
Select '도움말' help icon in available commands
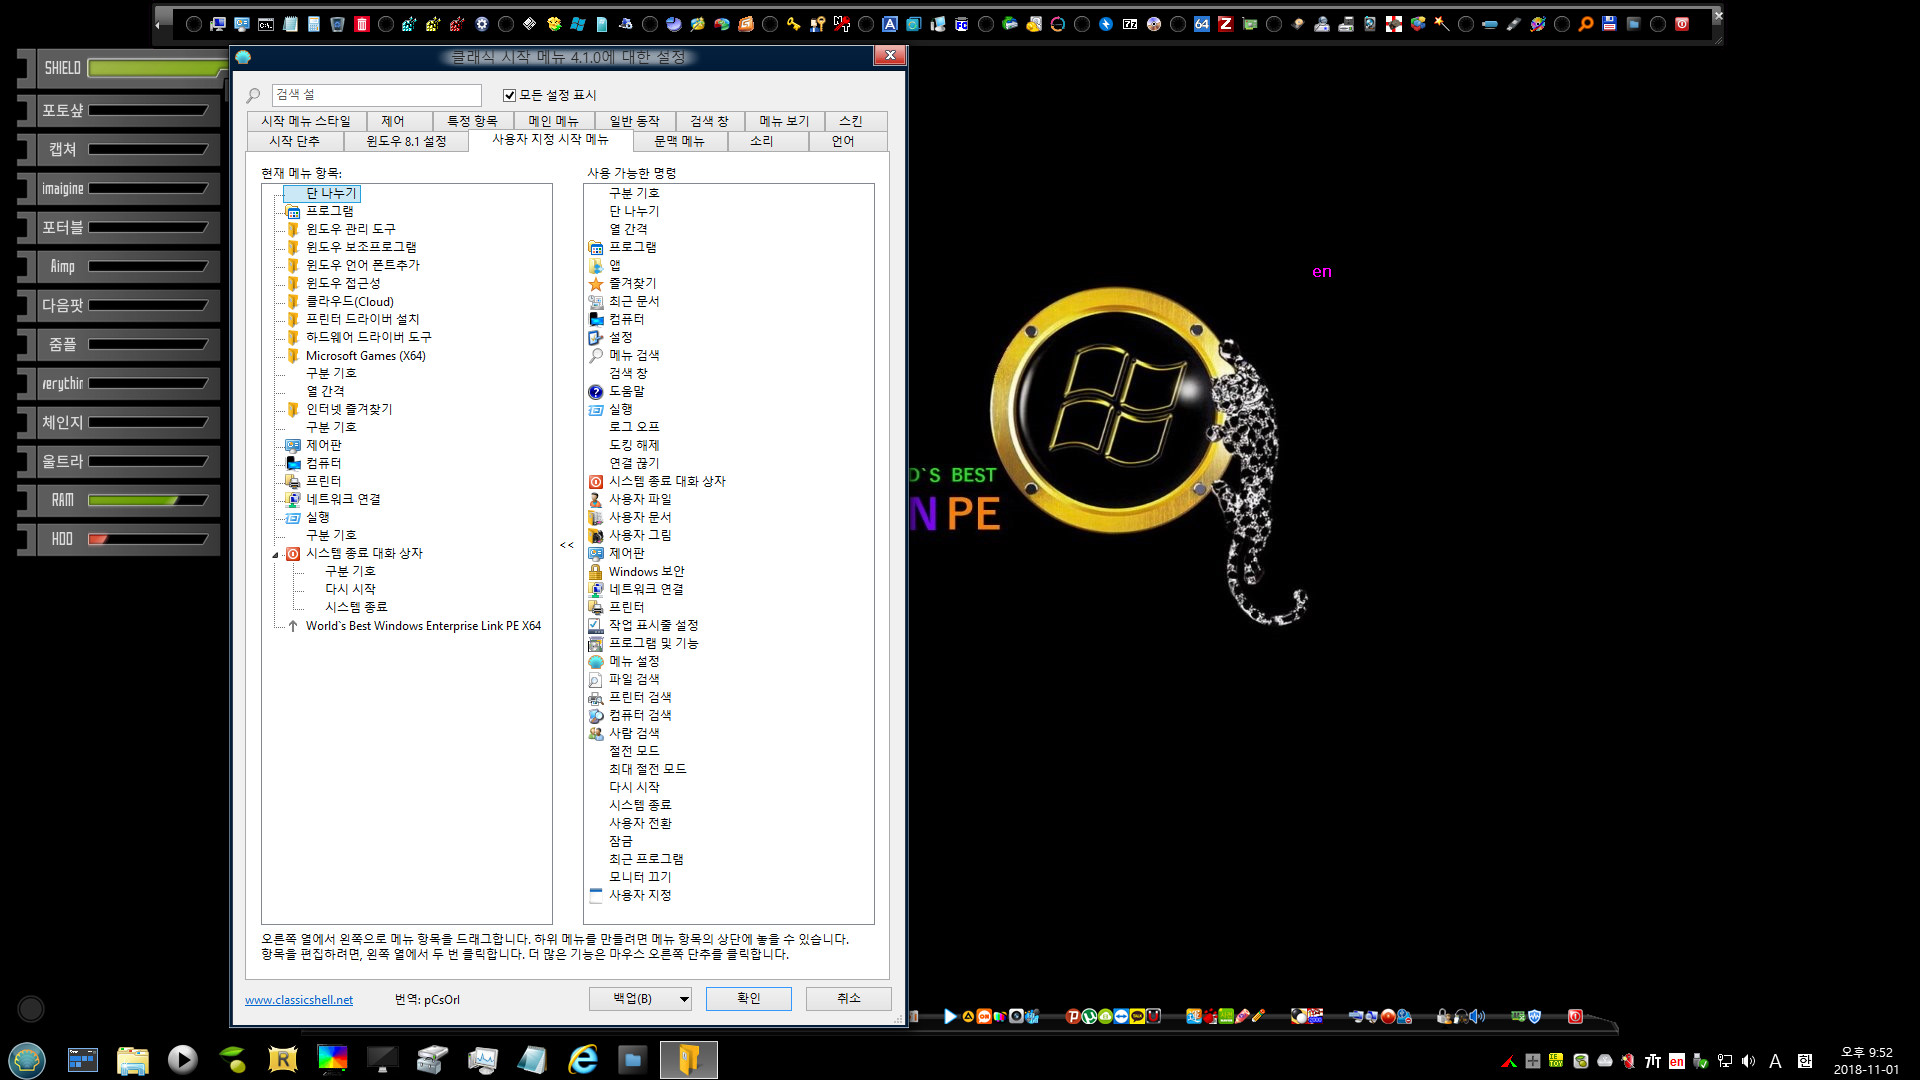(596, 392)
